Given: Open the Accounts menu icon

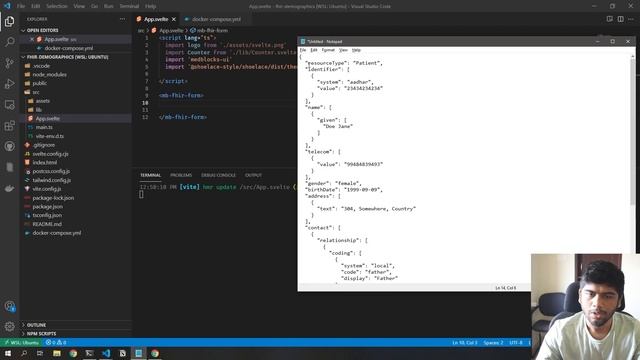Looking at the screenshot, I should click(x=9, y=306).
